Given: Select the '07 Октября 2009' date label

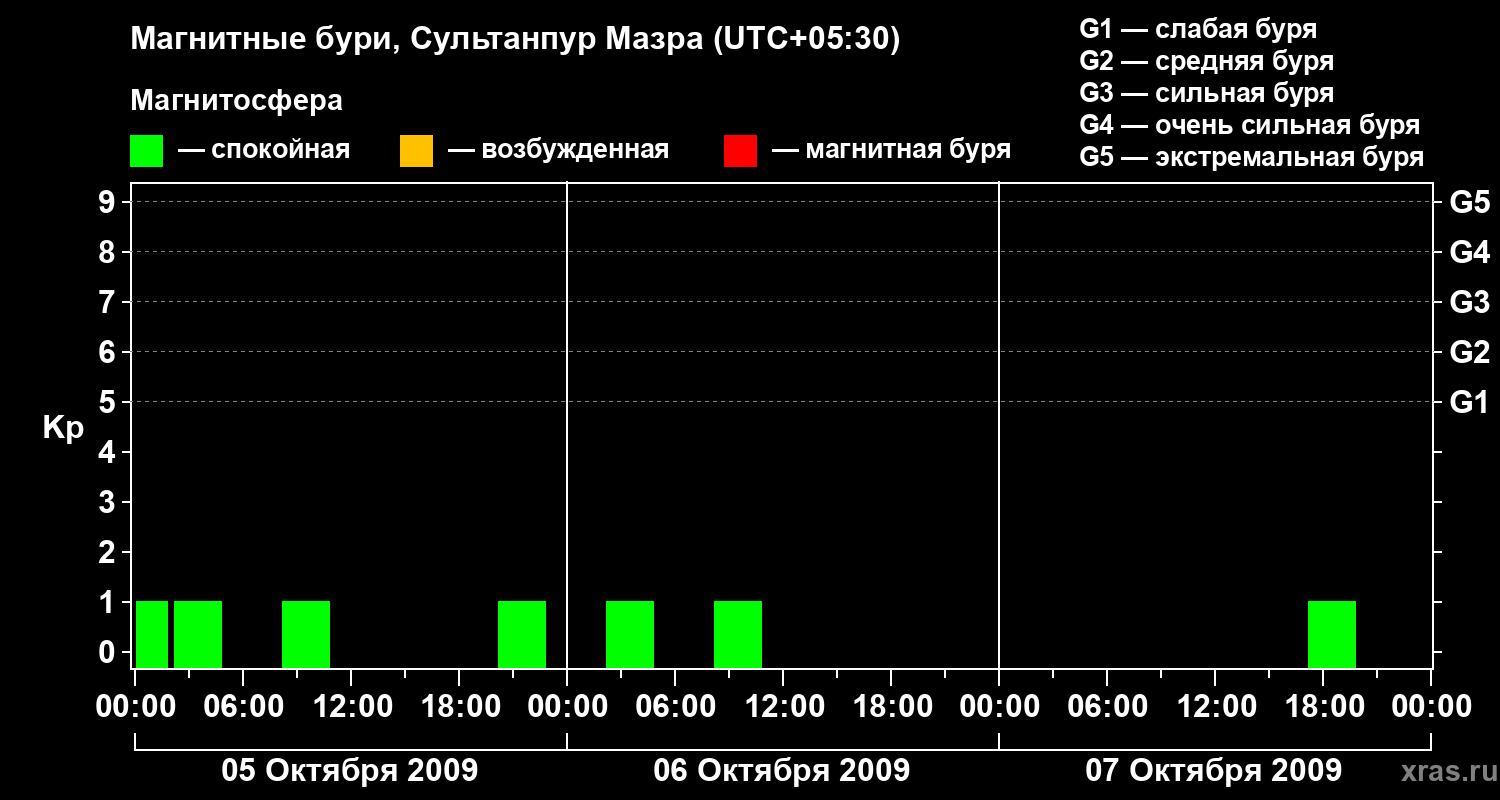Looking at the screenshot, I should (1214, 771).
